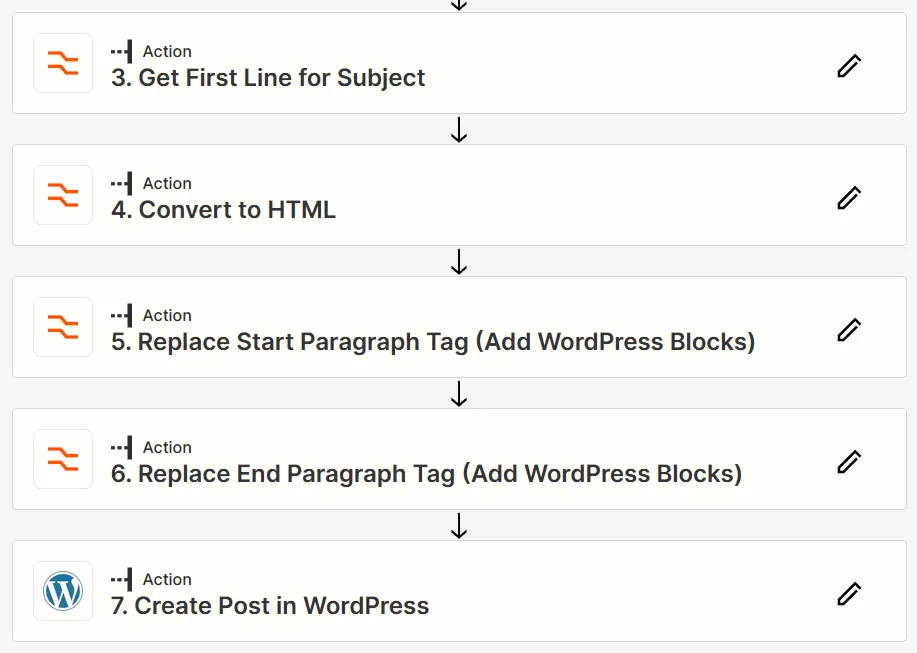This screenshot has height=653, width=917.
Task: Click arrow connector between steps 6 and 7
Action: pyautogui.click(x=459, y=525)
